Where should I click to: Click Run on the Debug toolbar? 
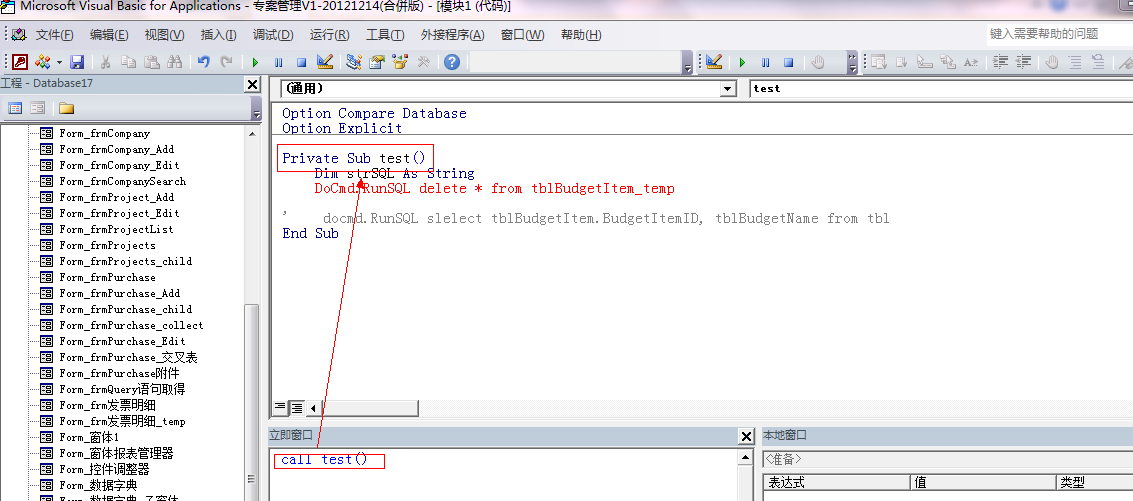[x=742, y=62]
